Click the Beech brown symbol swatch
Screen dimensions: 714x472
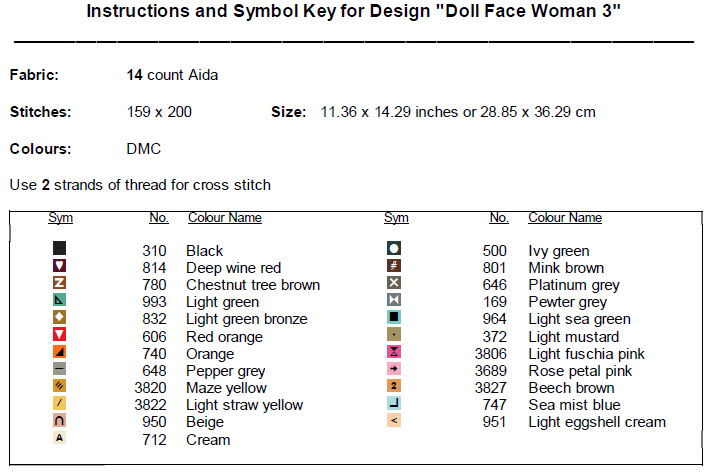(x=394, y=386)
